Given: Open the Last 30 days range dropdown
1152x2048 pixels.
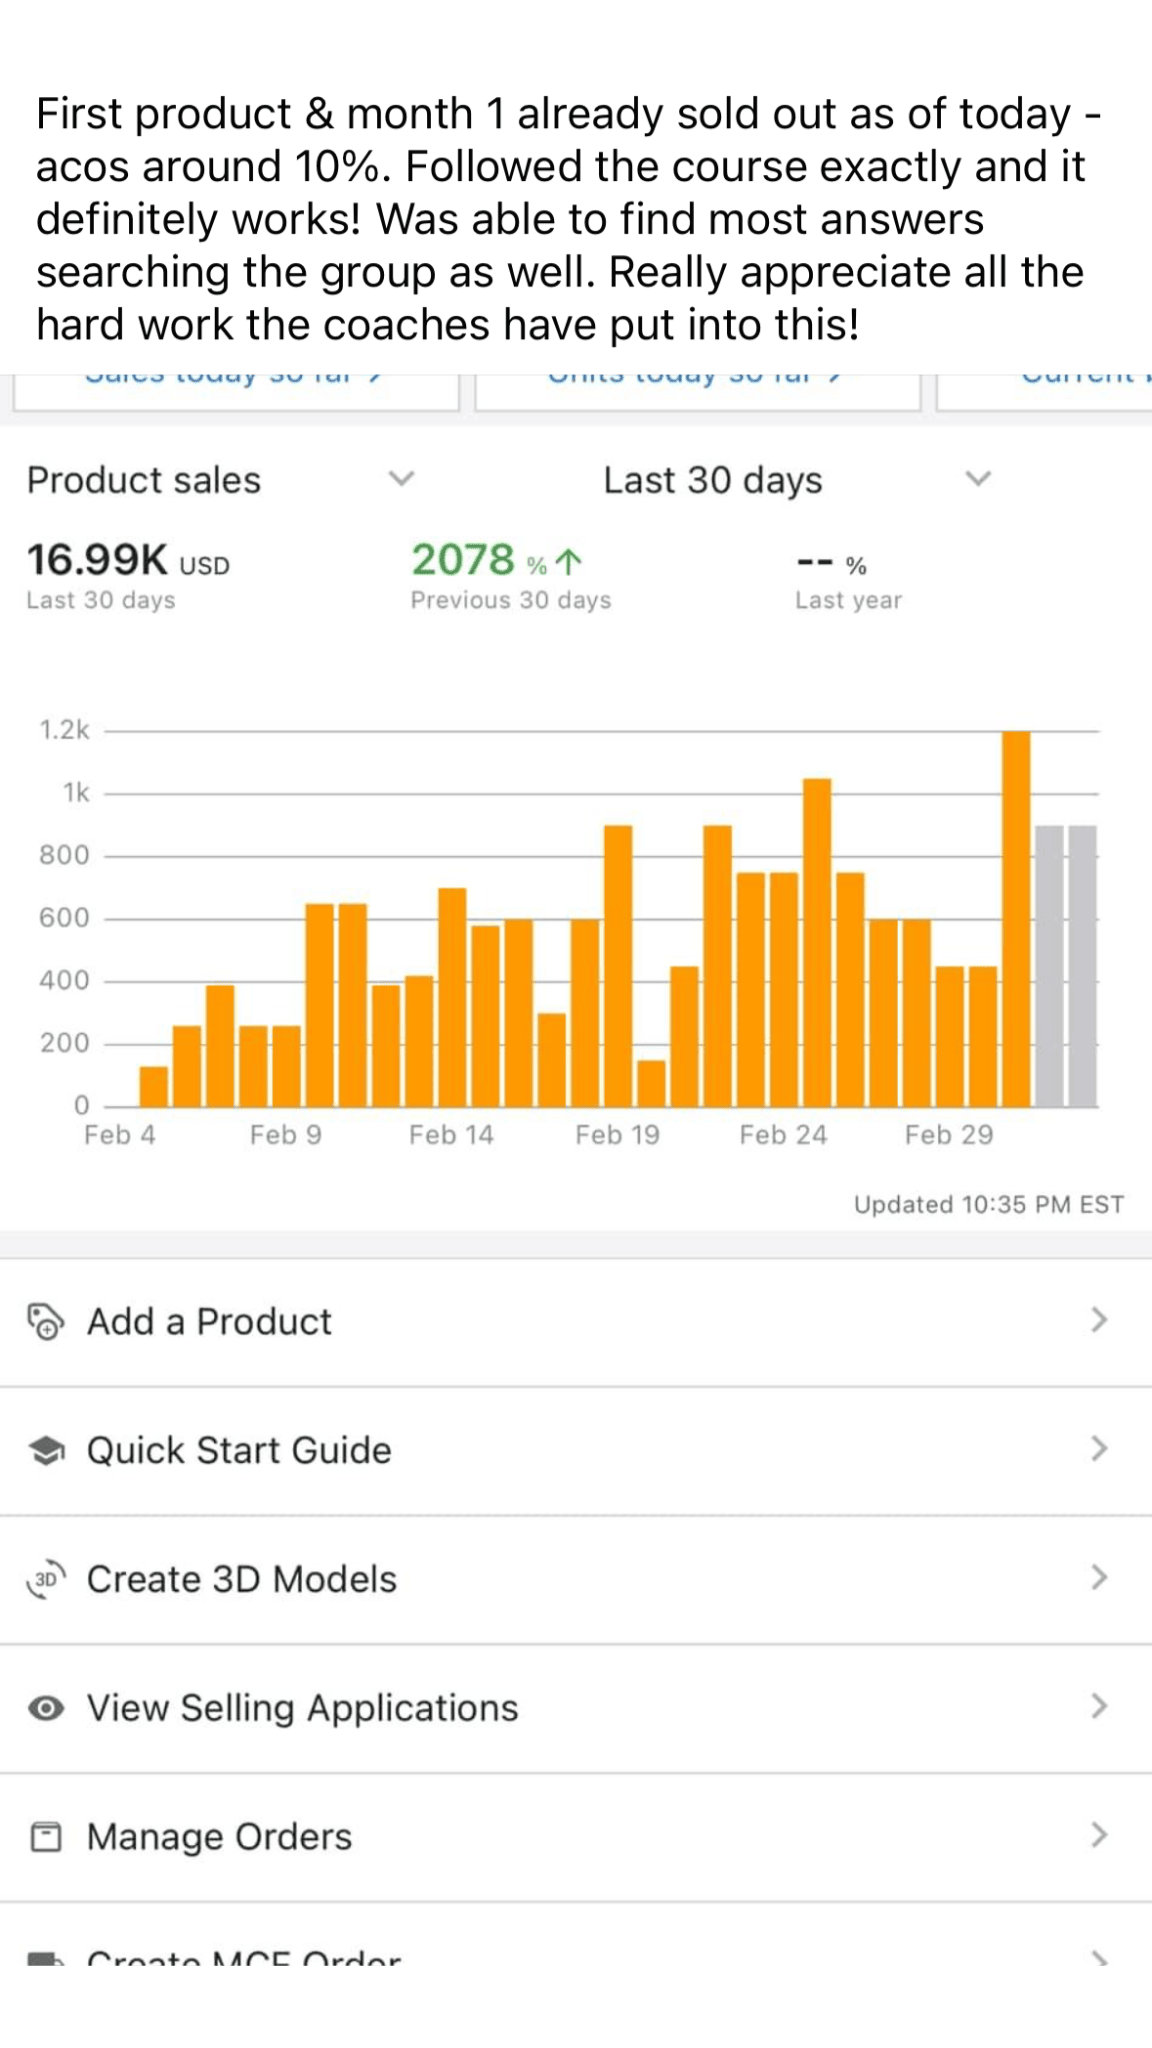Looking at the screenshot, I should 977,479.
